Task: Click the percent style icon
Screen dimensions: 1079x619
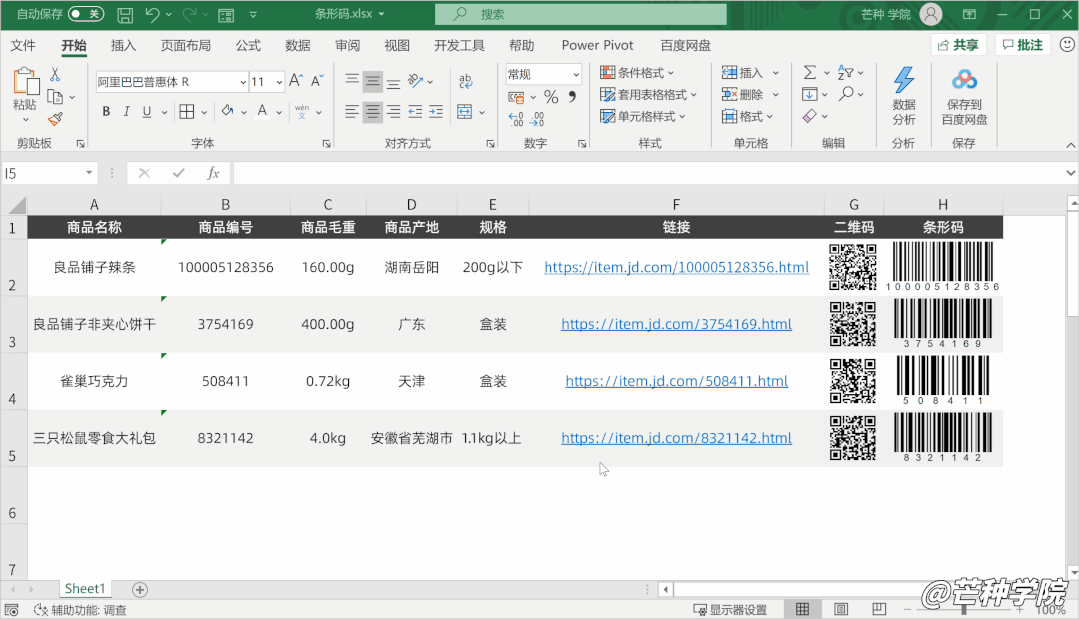Action: pyautogui.click(x=551, y=97)
